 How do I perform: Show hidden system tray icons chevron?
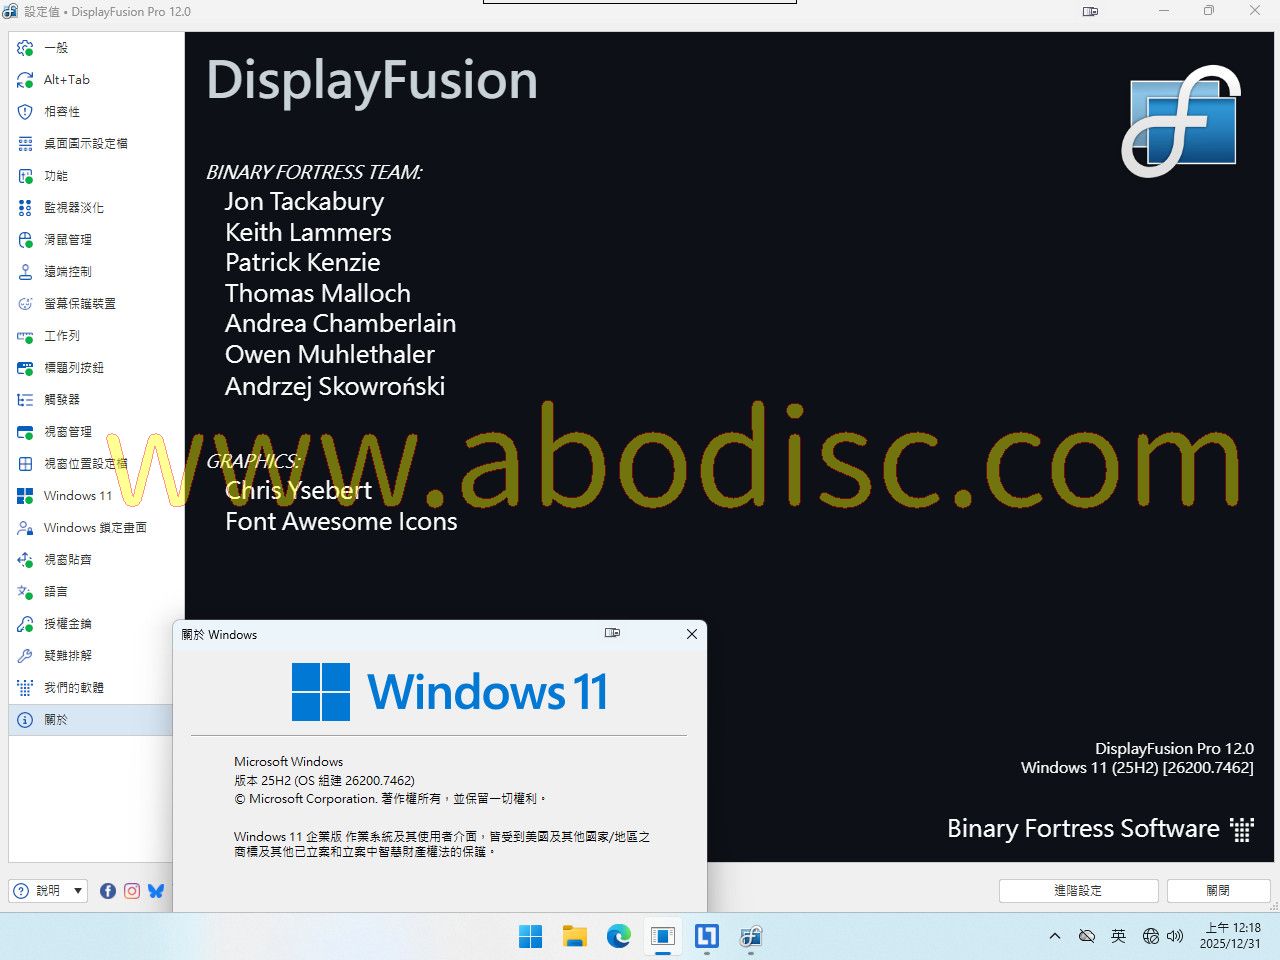click(1054, 936)
